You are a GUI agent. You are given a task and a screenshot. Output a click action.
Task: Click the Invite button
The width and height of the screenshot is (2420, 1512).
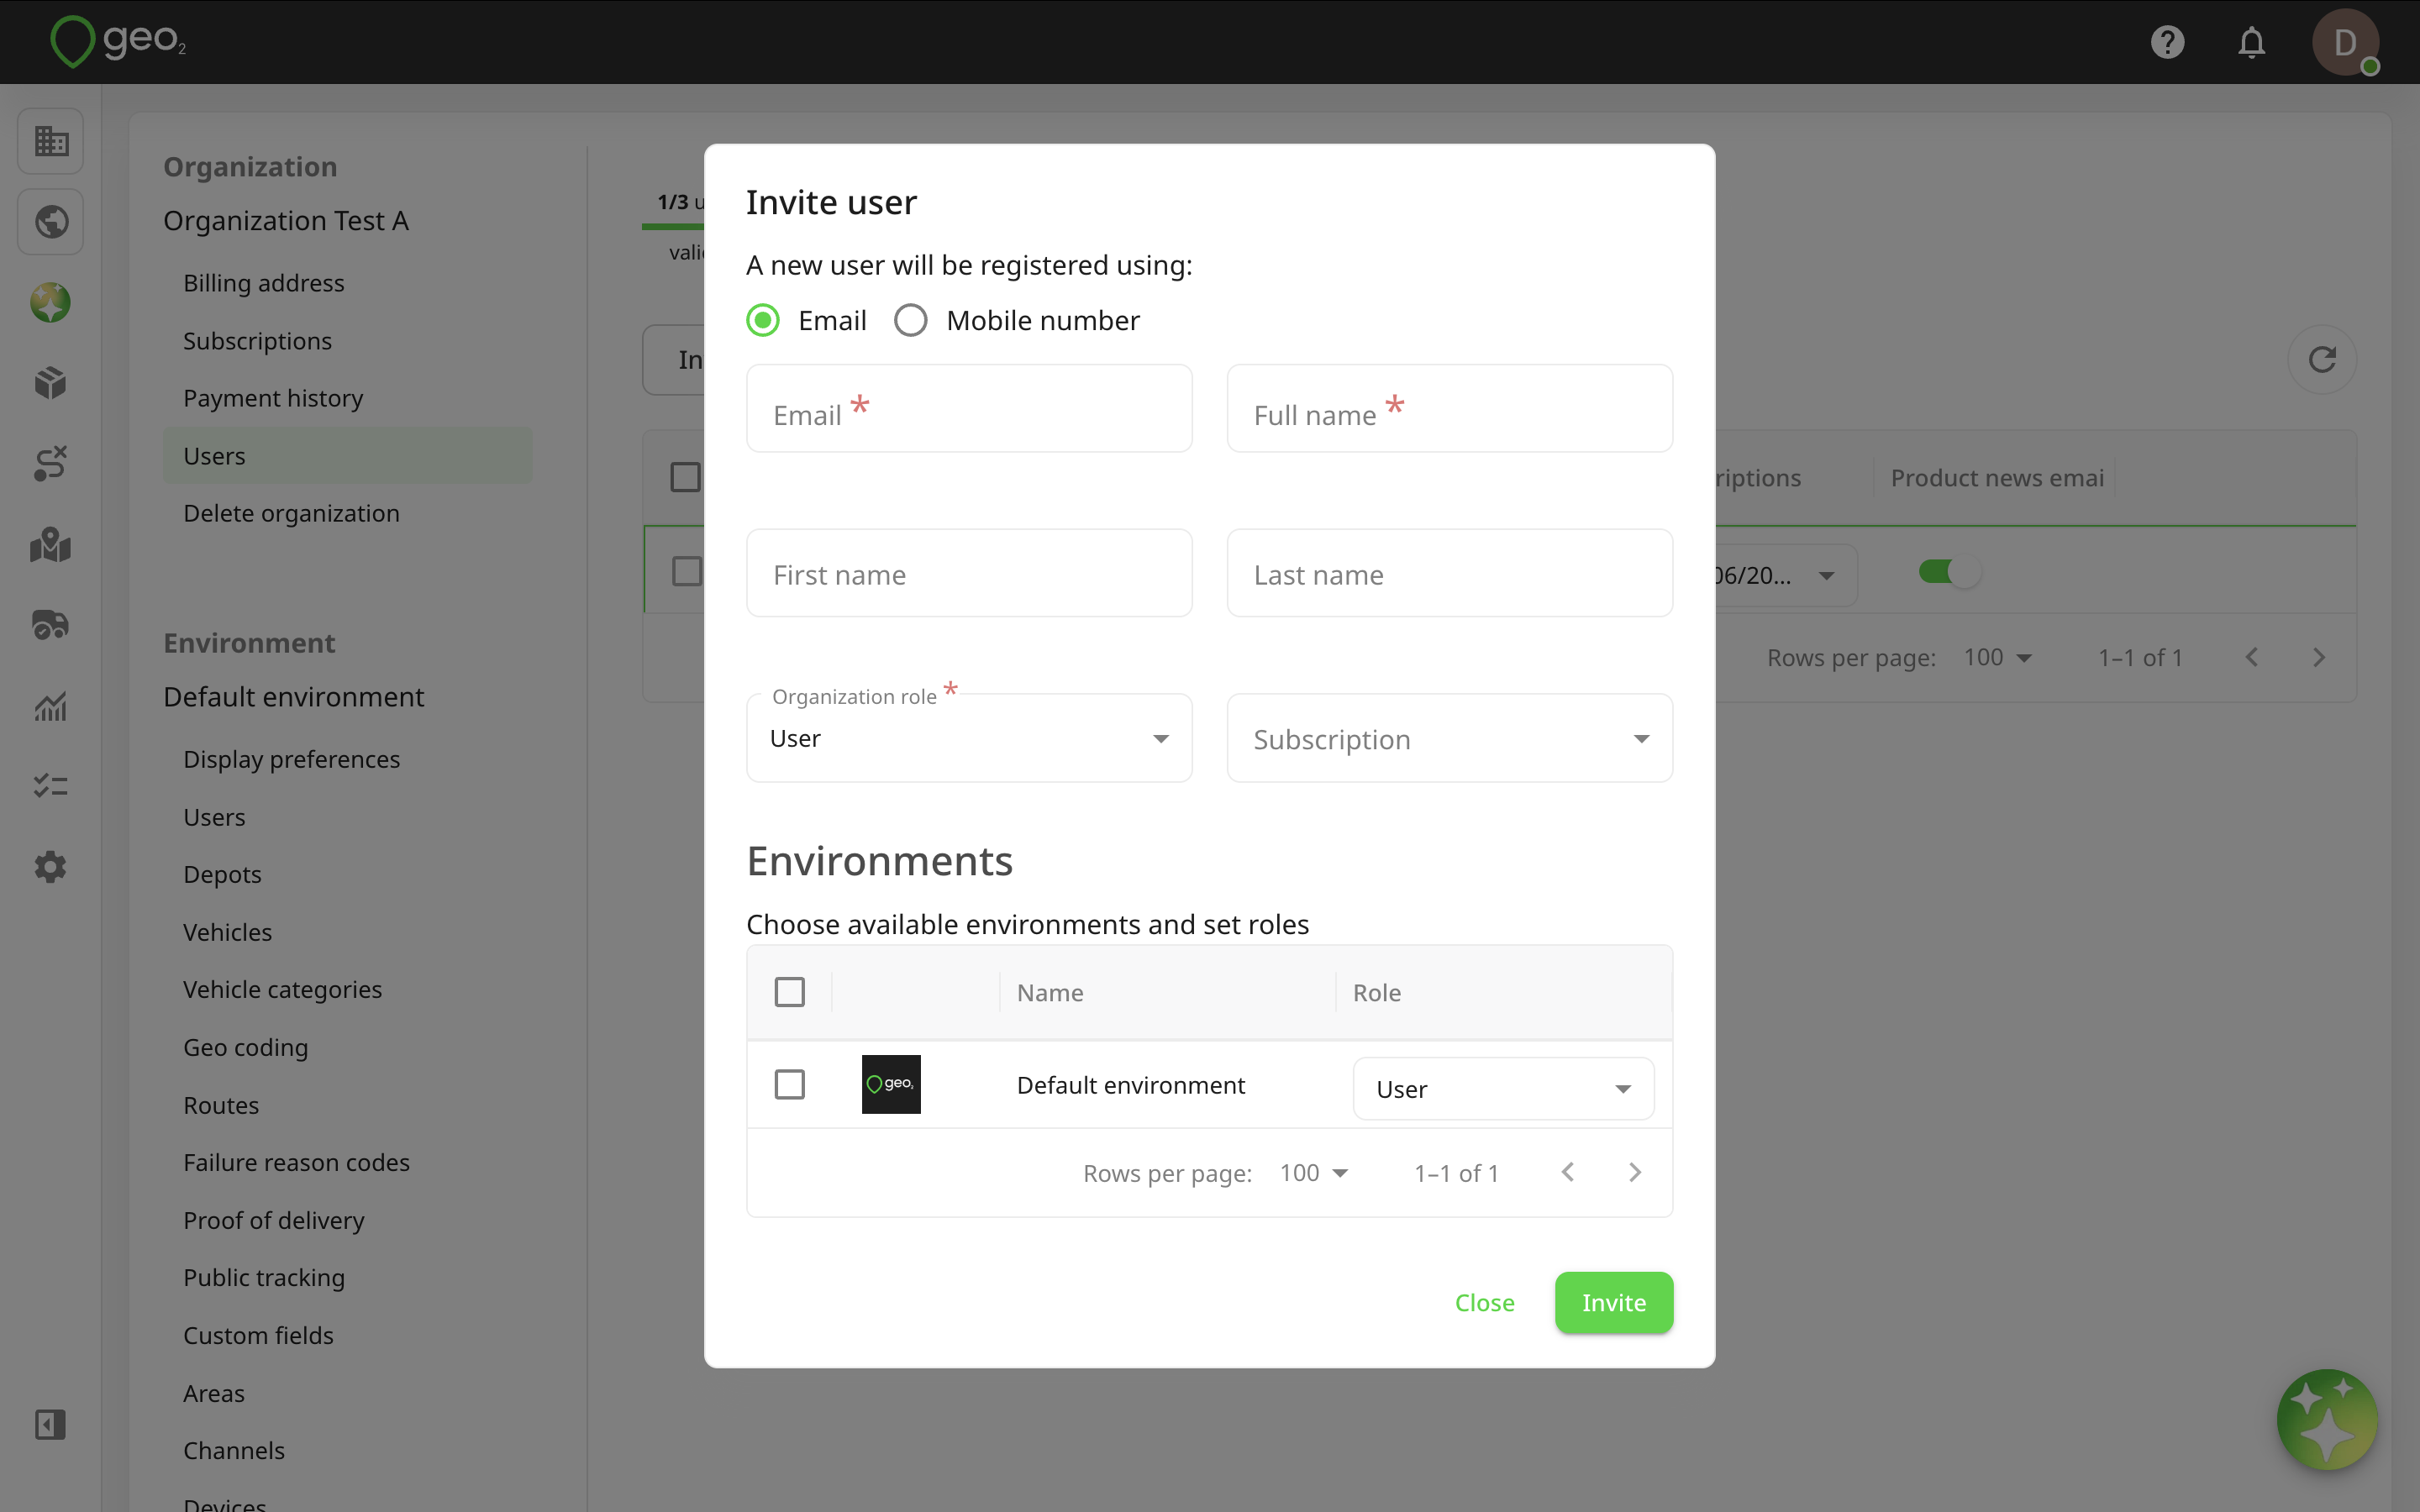1613,1302
